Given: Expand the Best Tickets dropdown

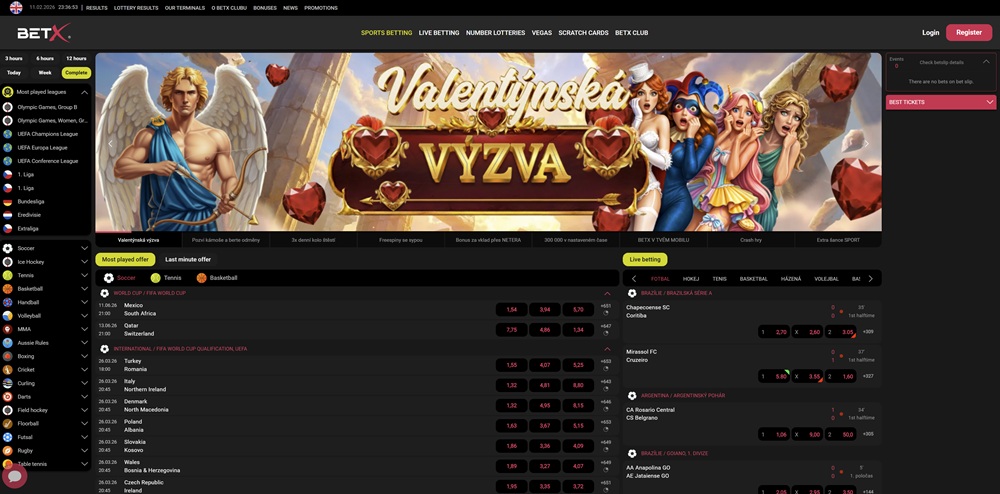Looking at the screenshot, I should point(990,102).
